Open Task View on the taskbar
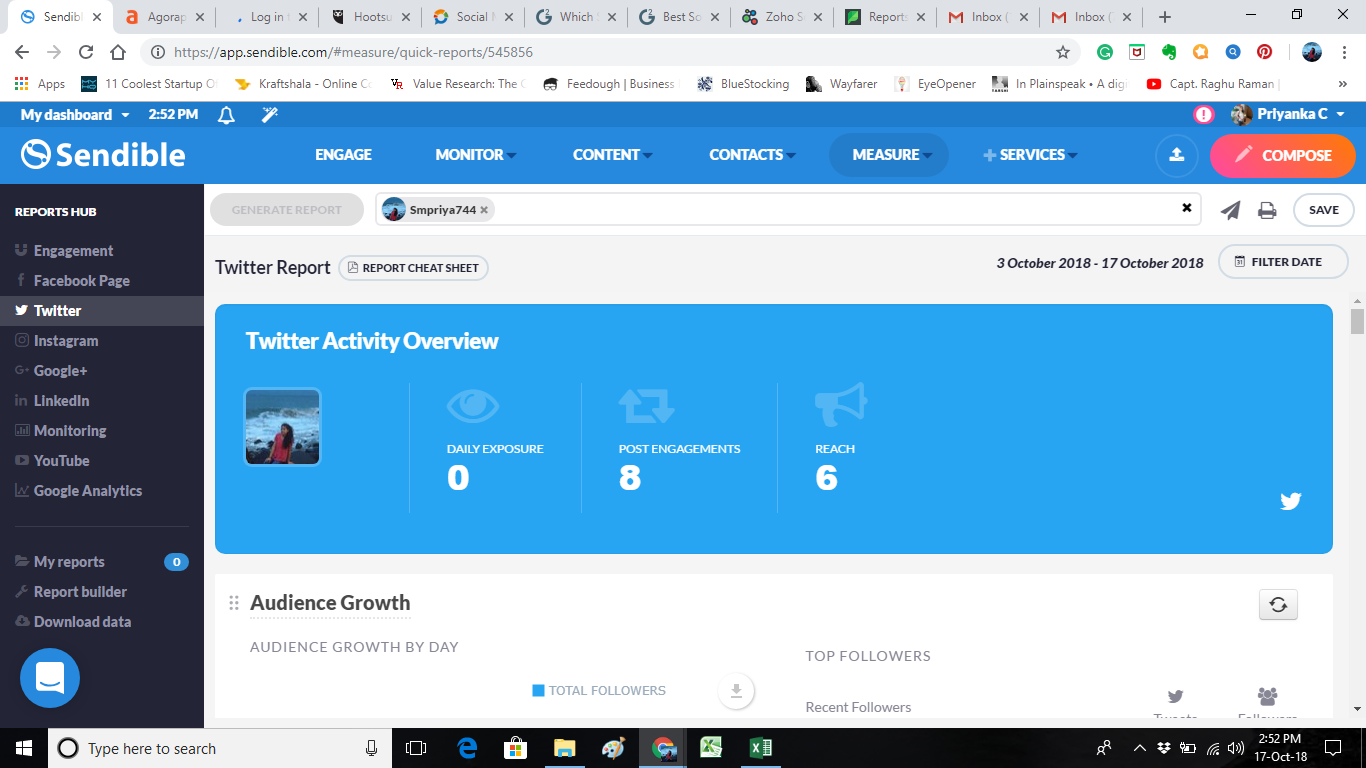This screenshot has height=768, width=1366. [416, 747]
